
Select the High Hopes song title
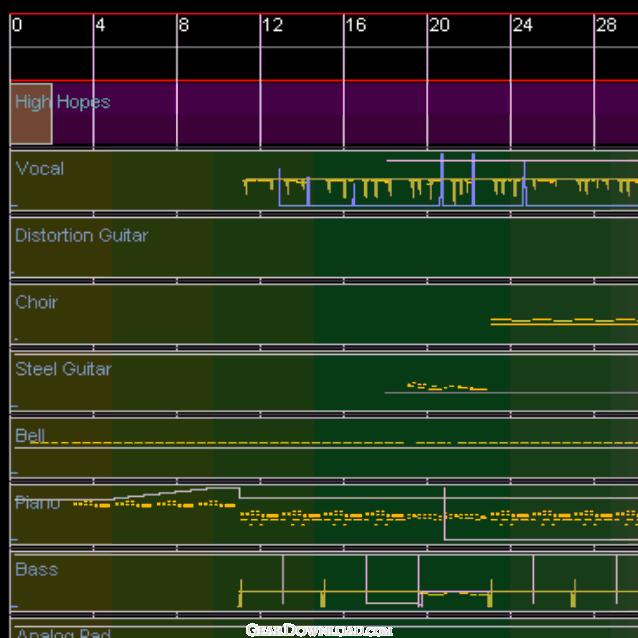(x=63, y=102)
